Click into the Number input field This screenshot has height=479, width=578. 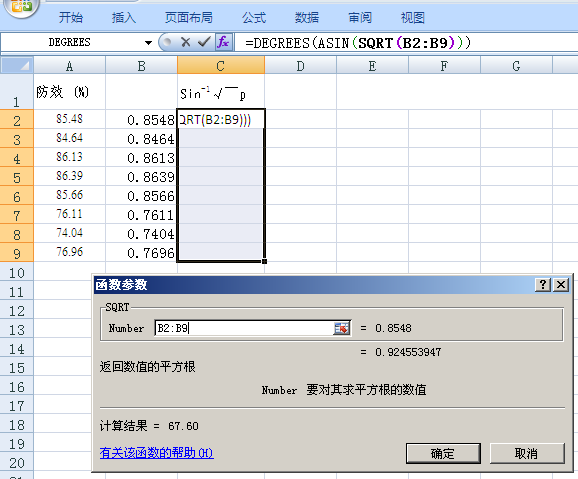click(244, 328)
